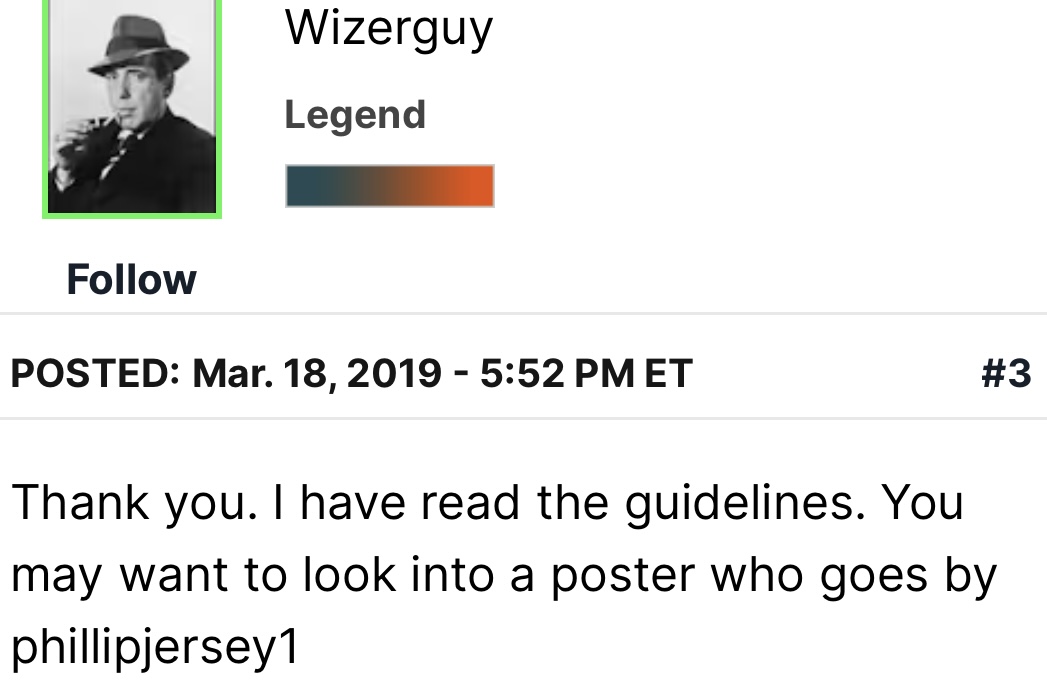Follow the user Wizerguy
This screenshot has height=687, width=1047.
pyautogui.click(x=131, y=279)
